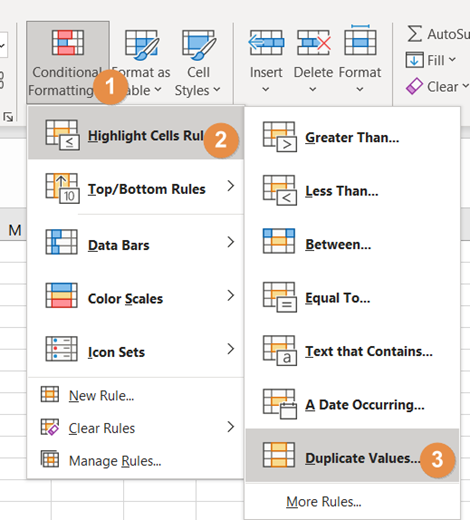
Task: Click the A Date Occurring icon
Action: pyautogui.click(x=280, y=404)
